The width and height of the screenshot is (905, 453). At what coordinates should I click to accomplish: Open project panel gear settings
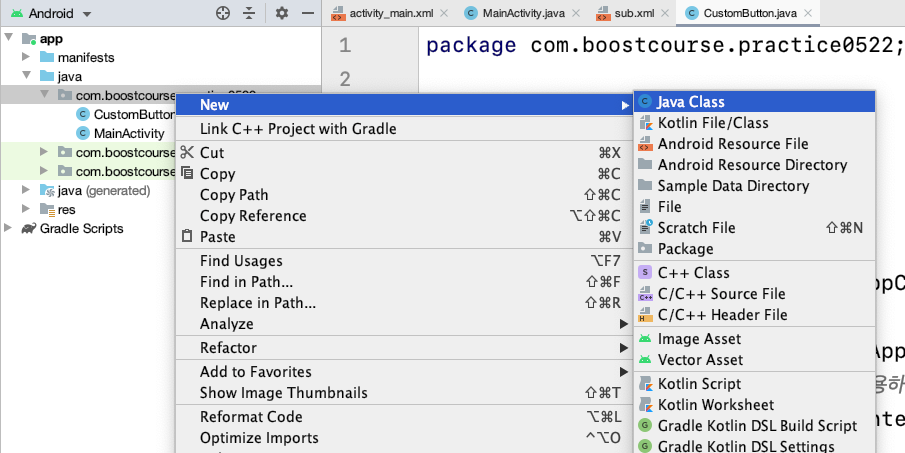coord(282,13)
